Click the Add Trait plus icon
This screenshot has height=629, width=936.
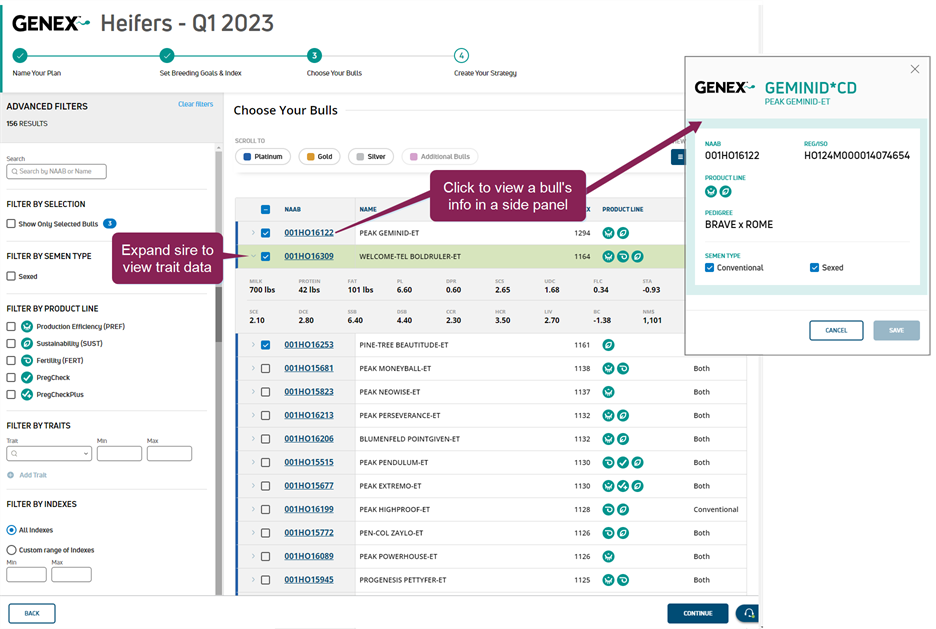[10, 475]
